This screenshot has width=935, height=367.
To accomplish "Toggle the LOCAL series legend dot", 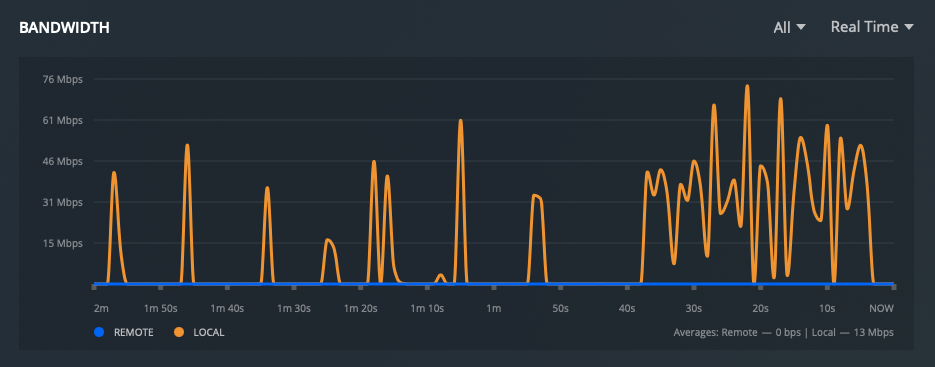I will tap(179, 332).
